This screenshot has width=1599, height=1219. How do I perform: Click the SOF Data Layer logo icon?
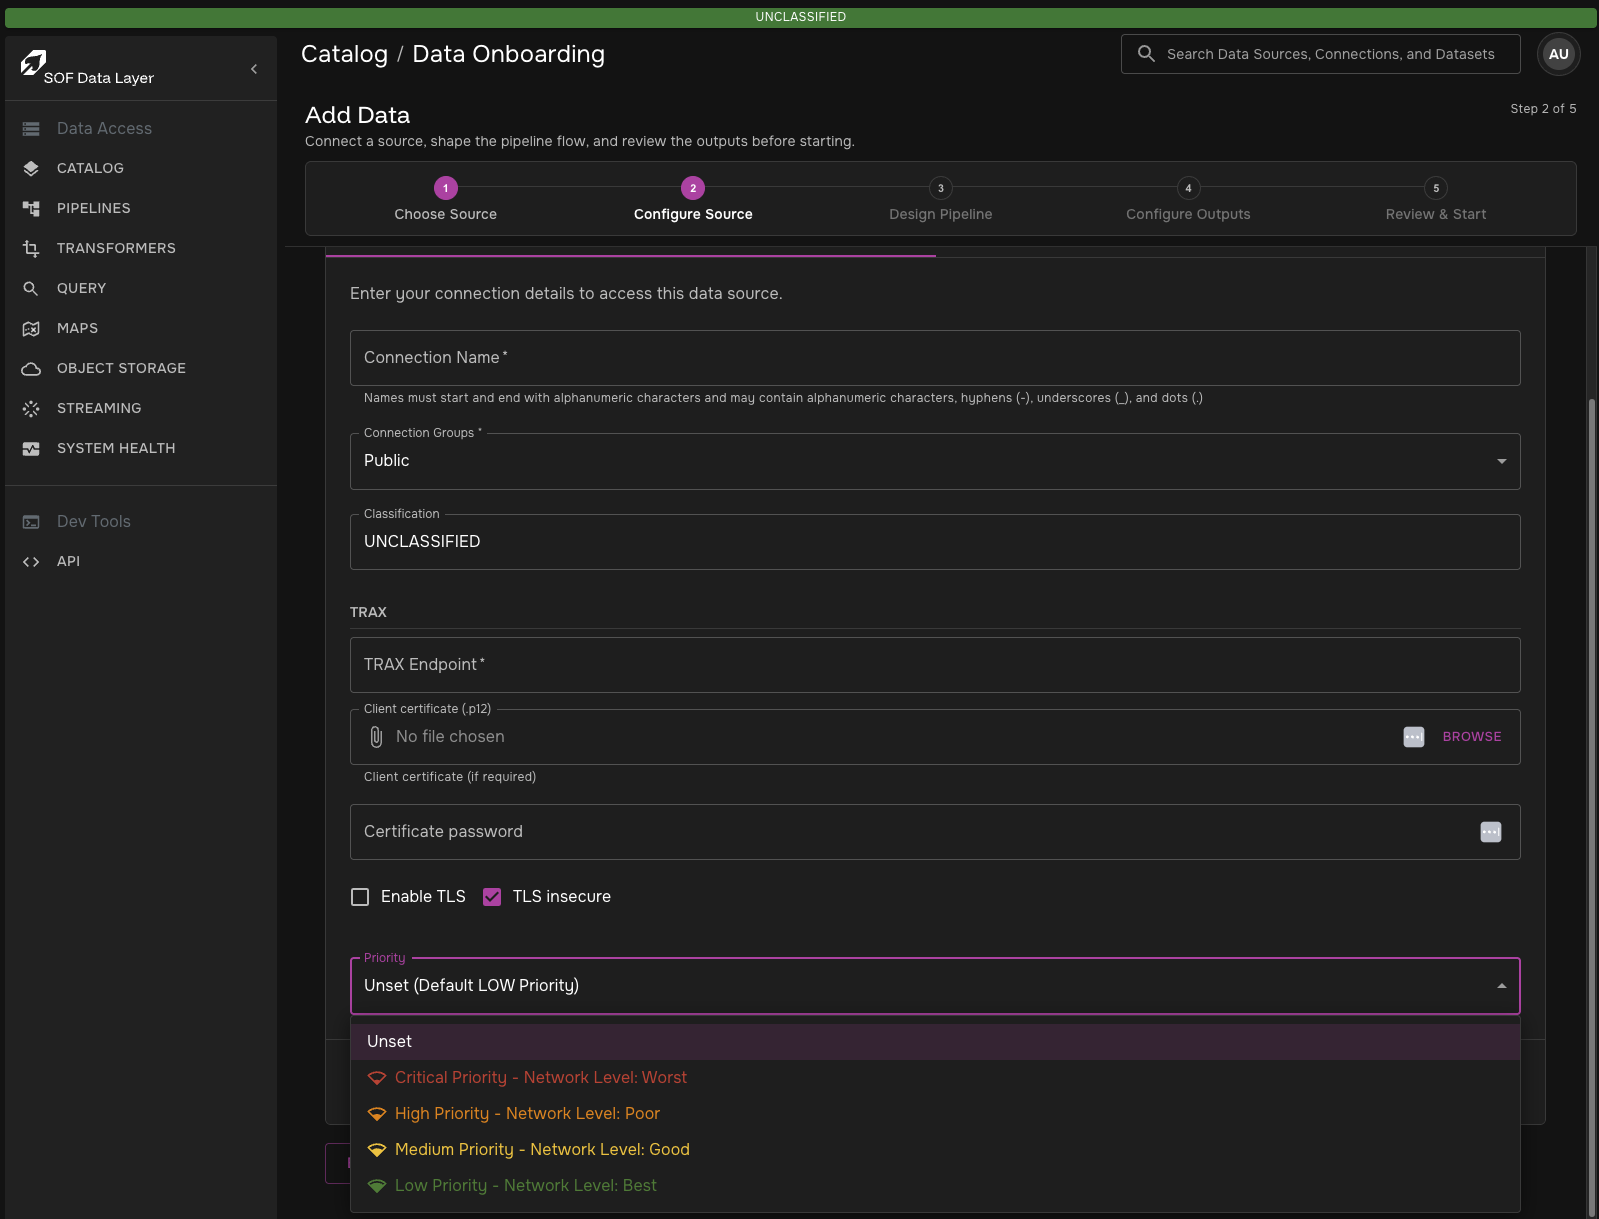click(x=33, y=63)
